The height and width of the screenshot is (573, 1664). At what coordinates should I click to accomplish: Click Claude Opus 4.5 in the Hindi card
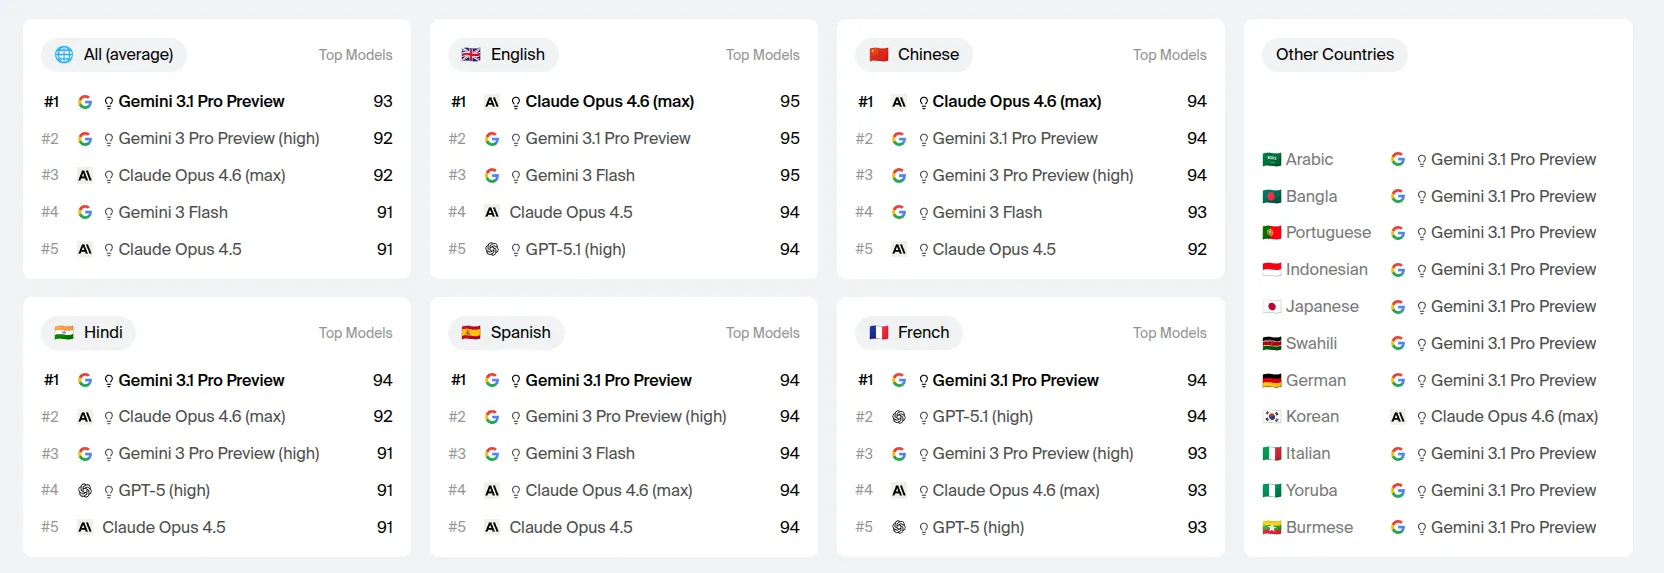[x=164, y=527]
